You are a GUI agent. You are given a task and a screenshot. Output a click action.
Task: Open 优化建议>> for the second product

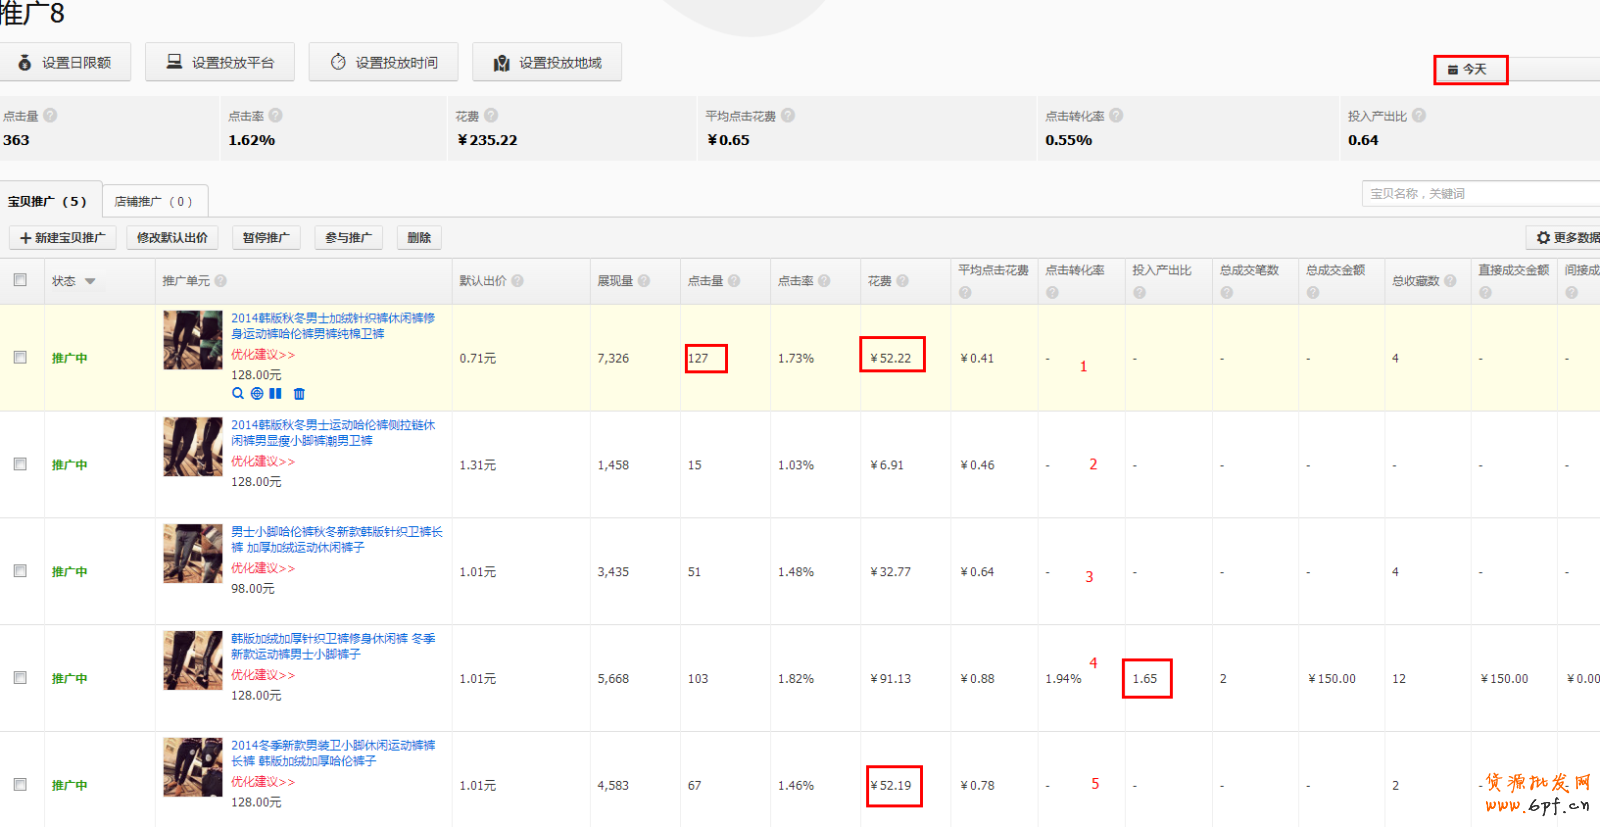(x=263, y=462)
